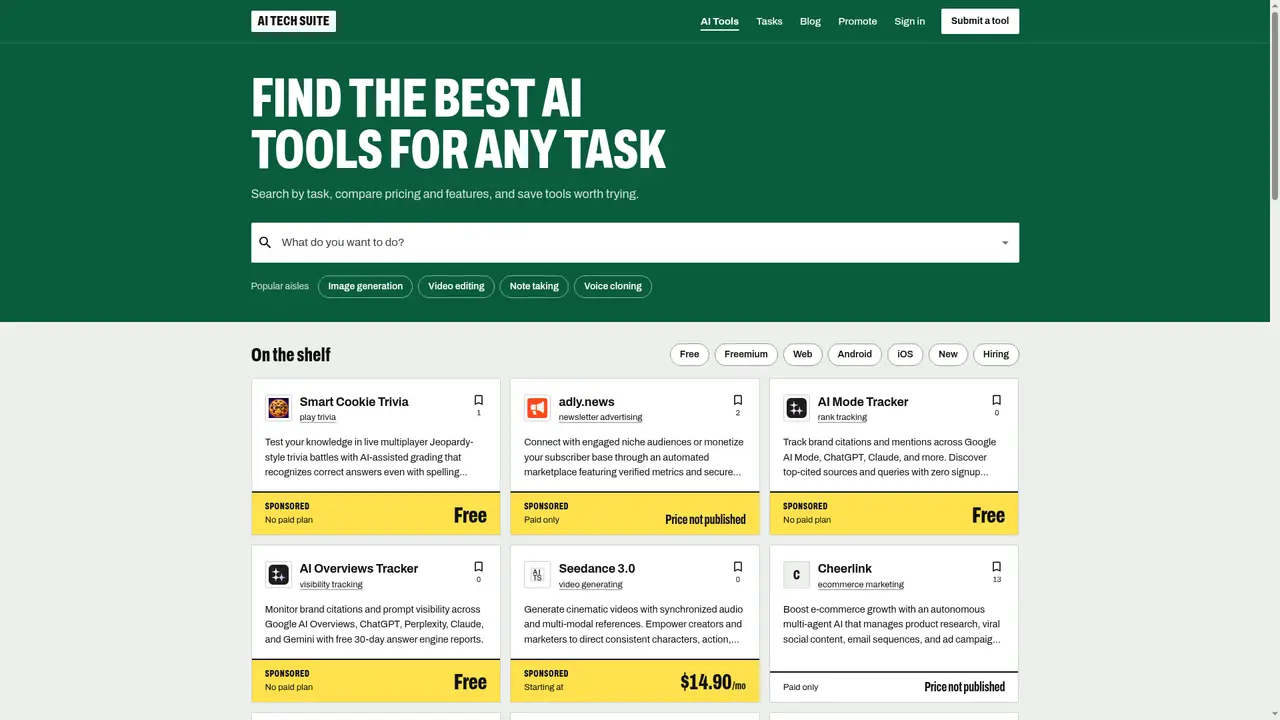Click the AI Mode Tracker logo icon

coord(796,408)
